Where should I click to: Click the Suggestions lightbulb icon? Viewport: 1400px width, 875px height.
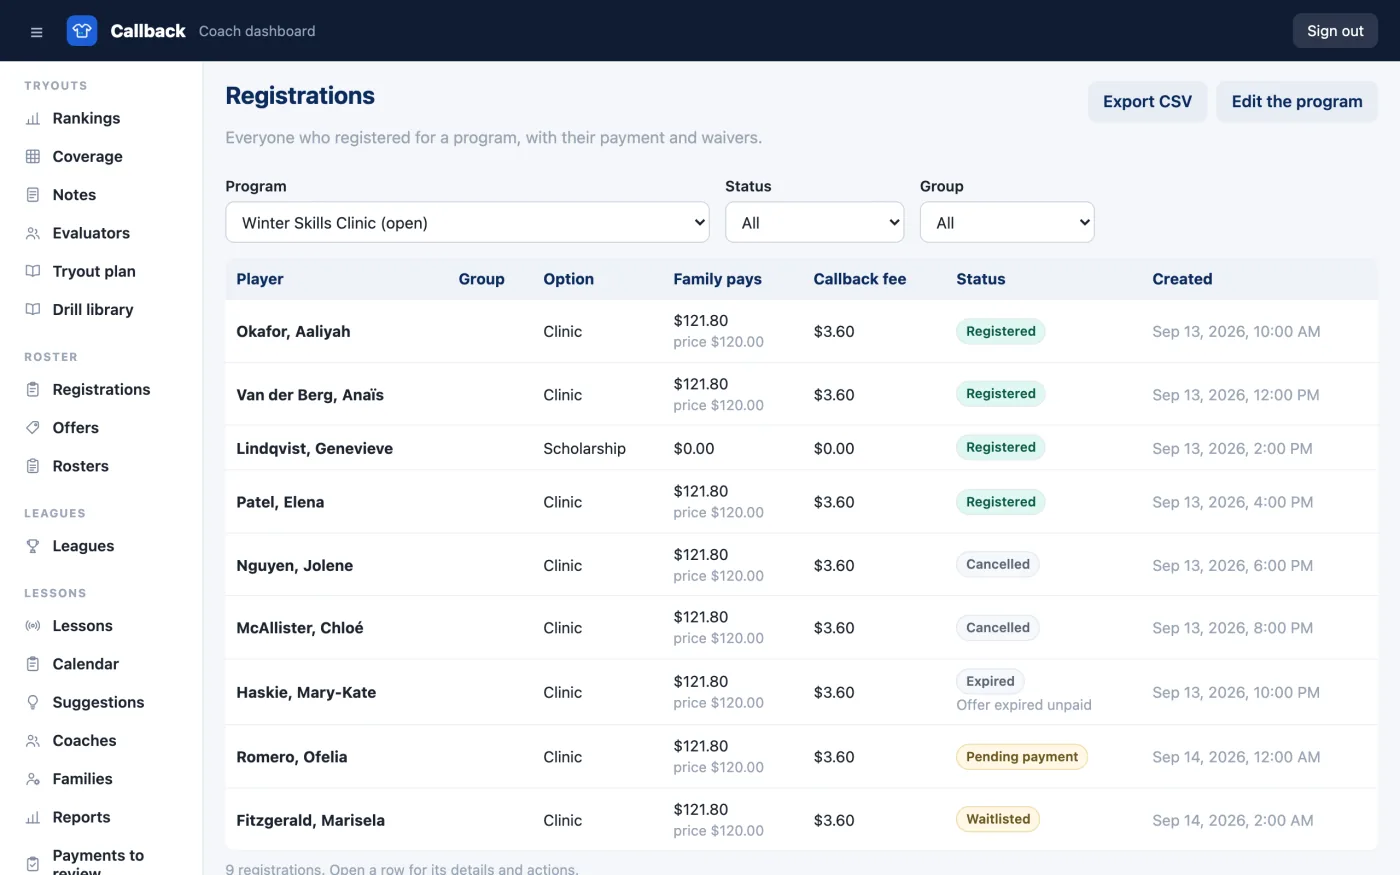[x=33, y=702]
